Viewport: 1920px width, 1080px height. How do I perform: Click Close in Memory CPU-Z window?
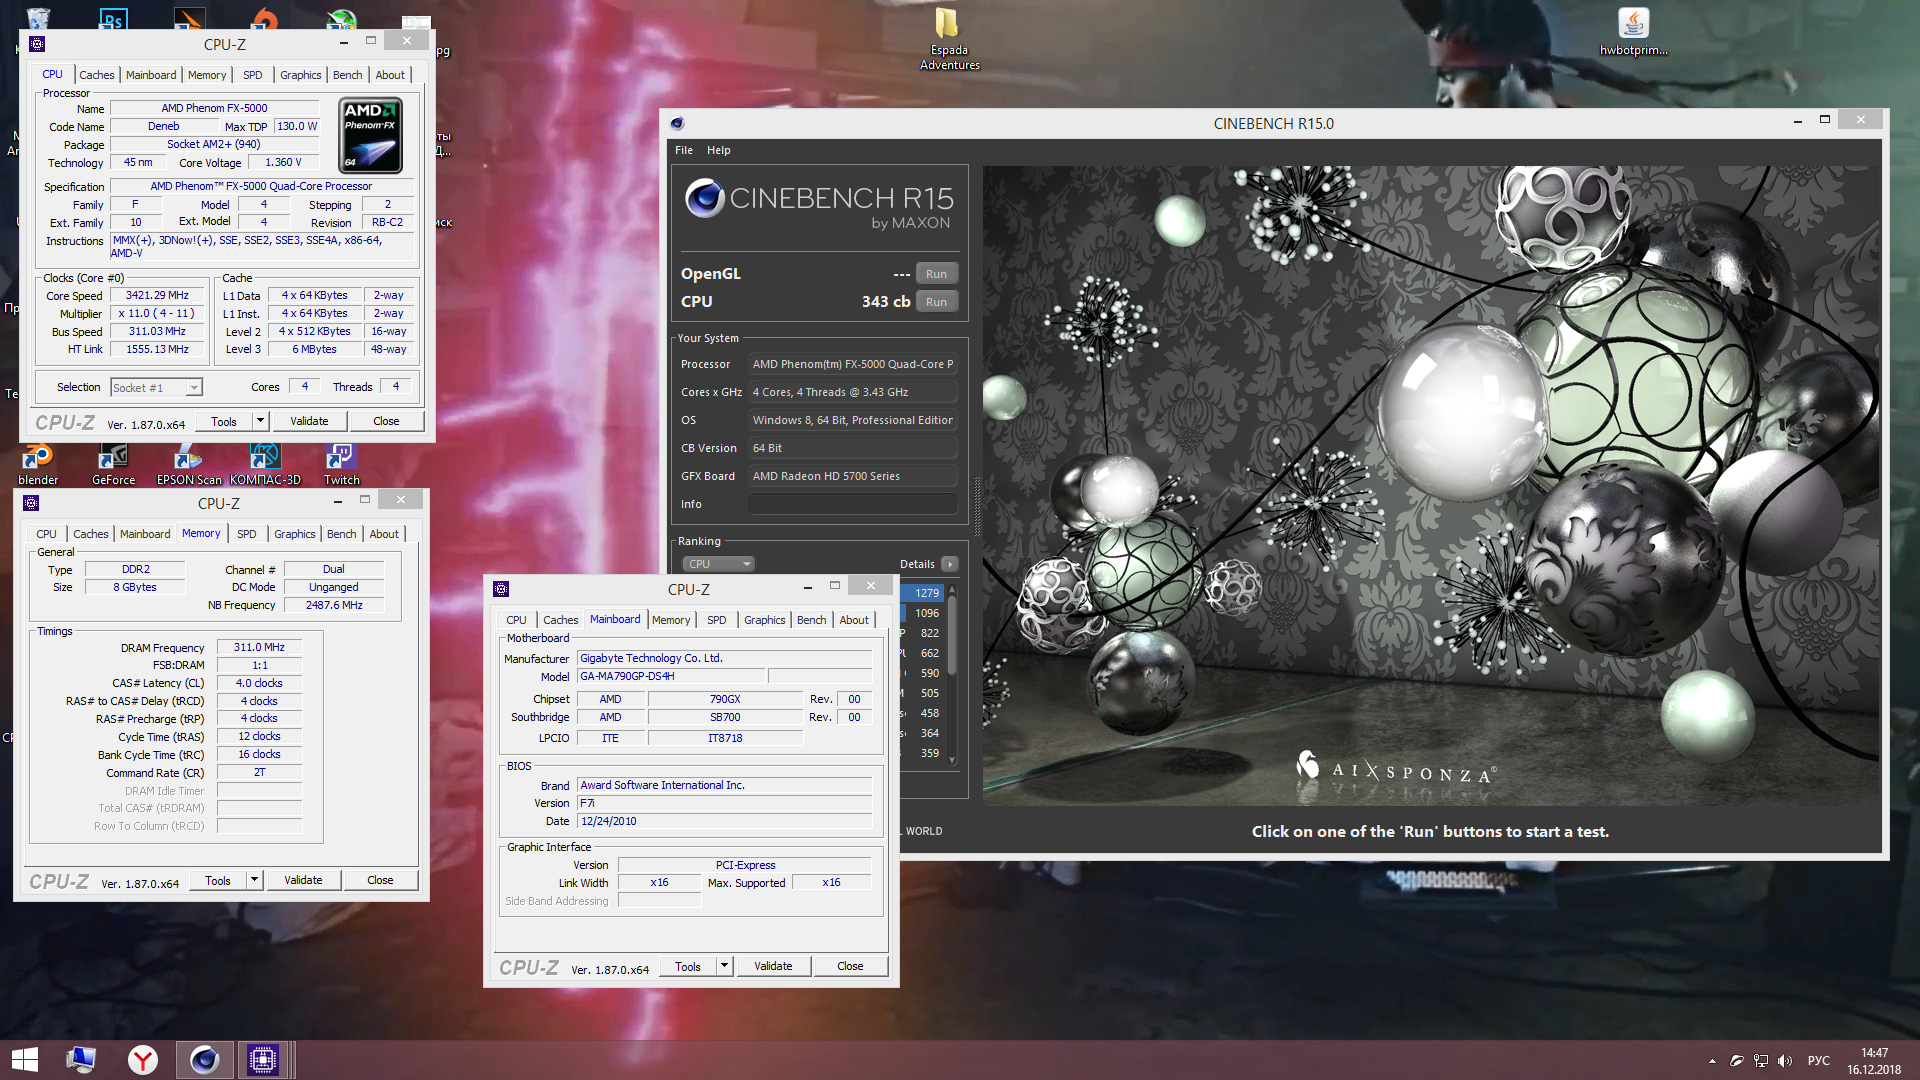click(380, 880)
